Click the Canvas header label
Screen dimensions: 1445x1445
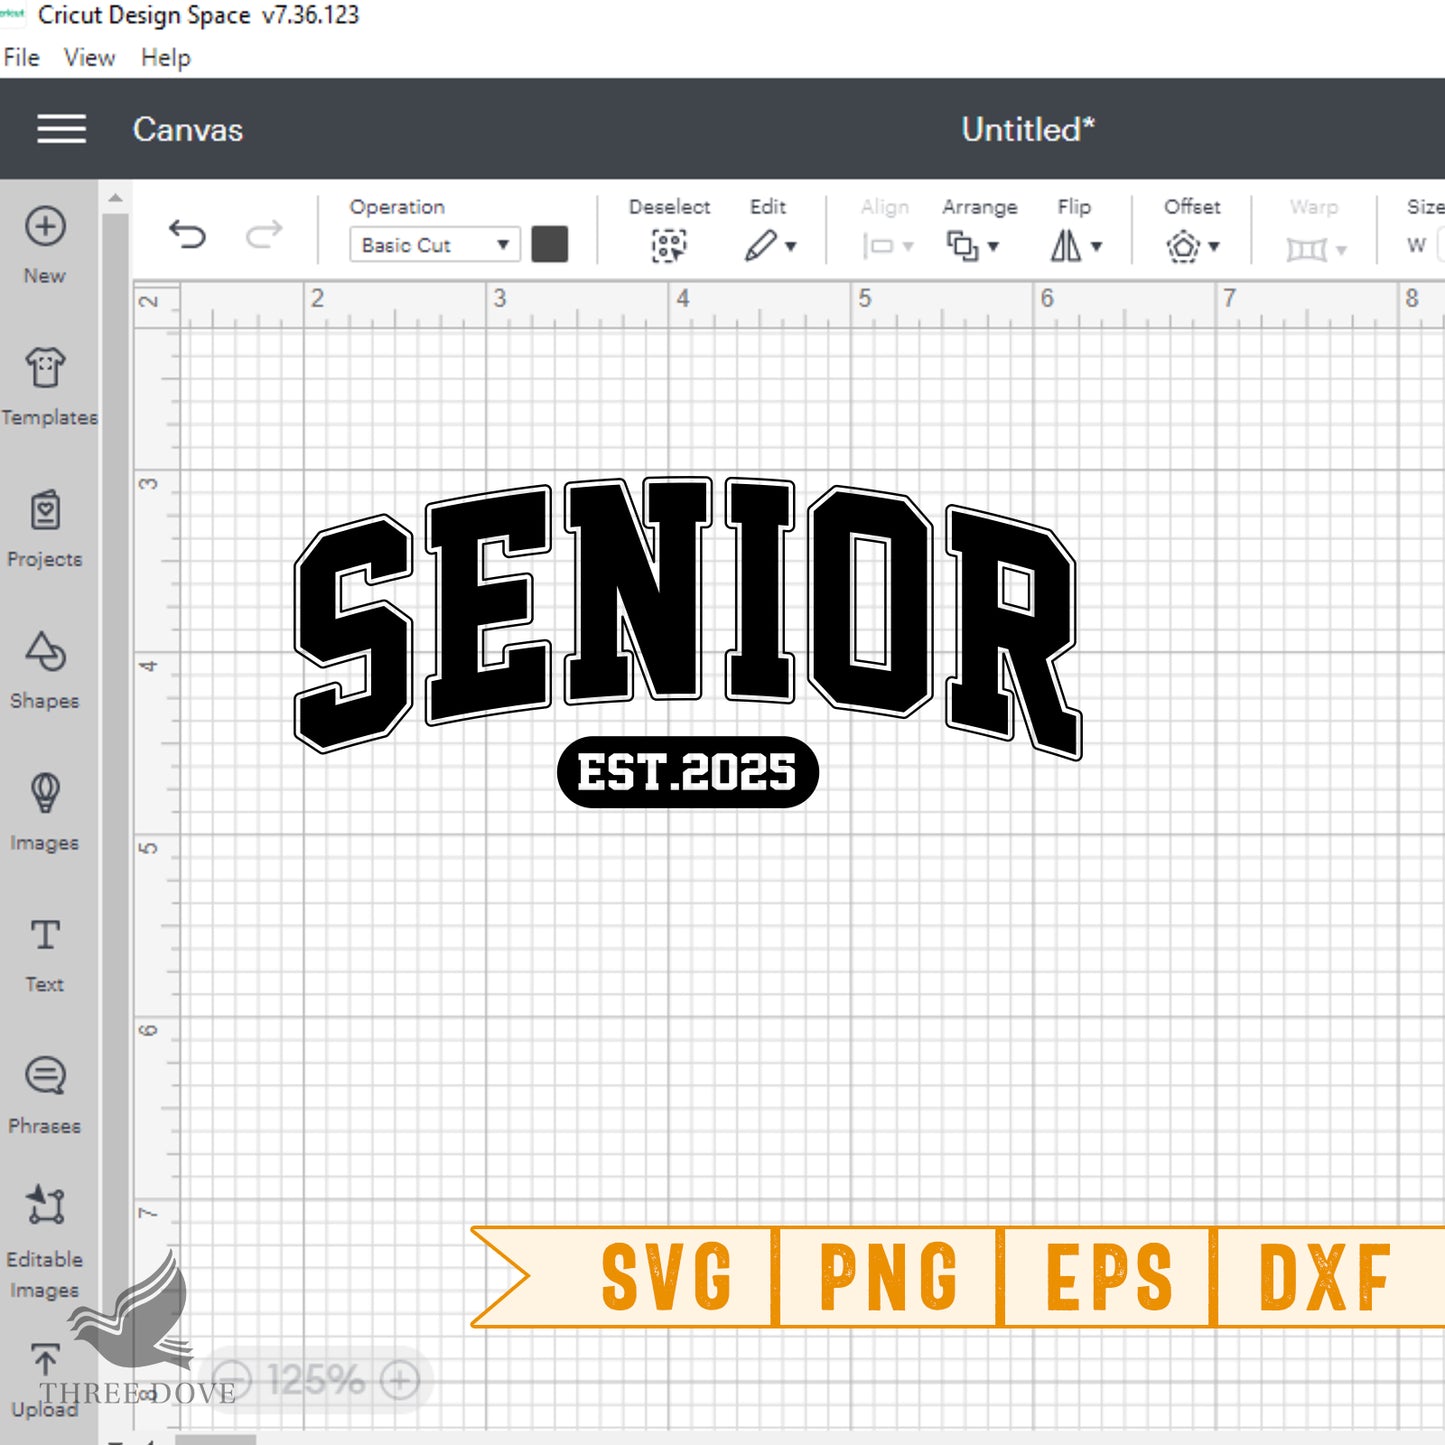coord(188,130)
